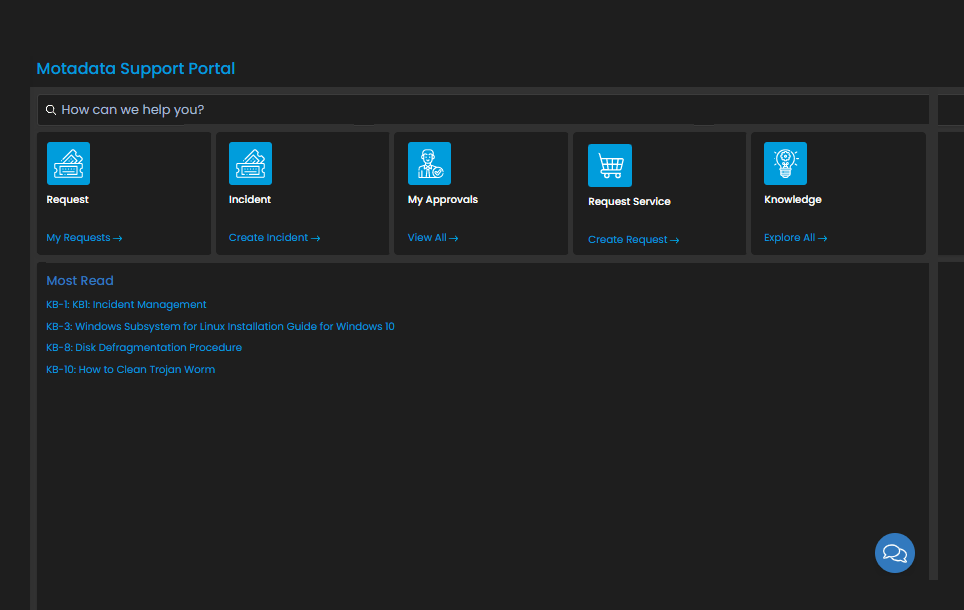Click the My Approvals card title

[443, 200]
